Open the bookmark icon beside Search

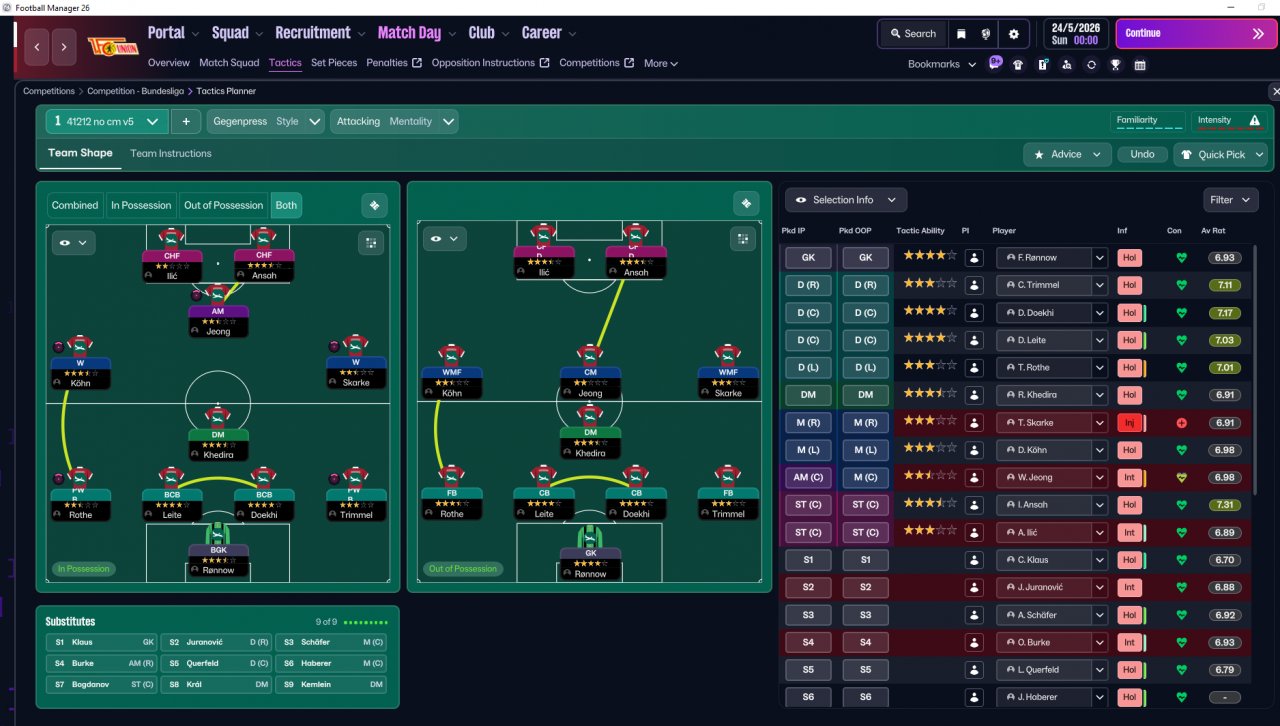962,34
